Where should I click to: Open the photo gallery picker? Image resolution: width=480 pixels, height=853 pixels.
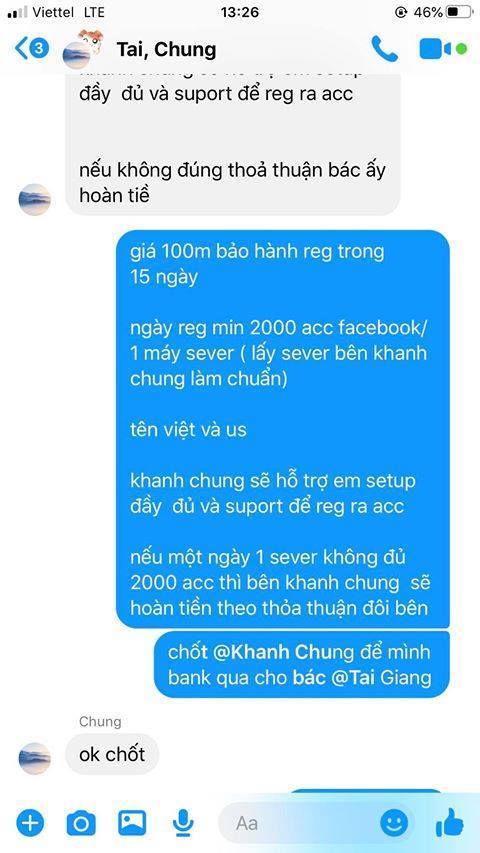pyautogui.click(x=132, y=823)
